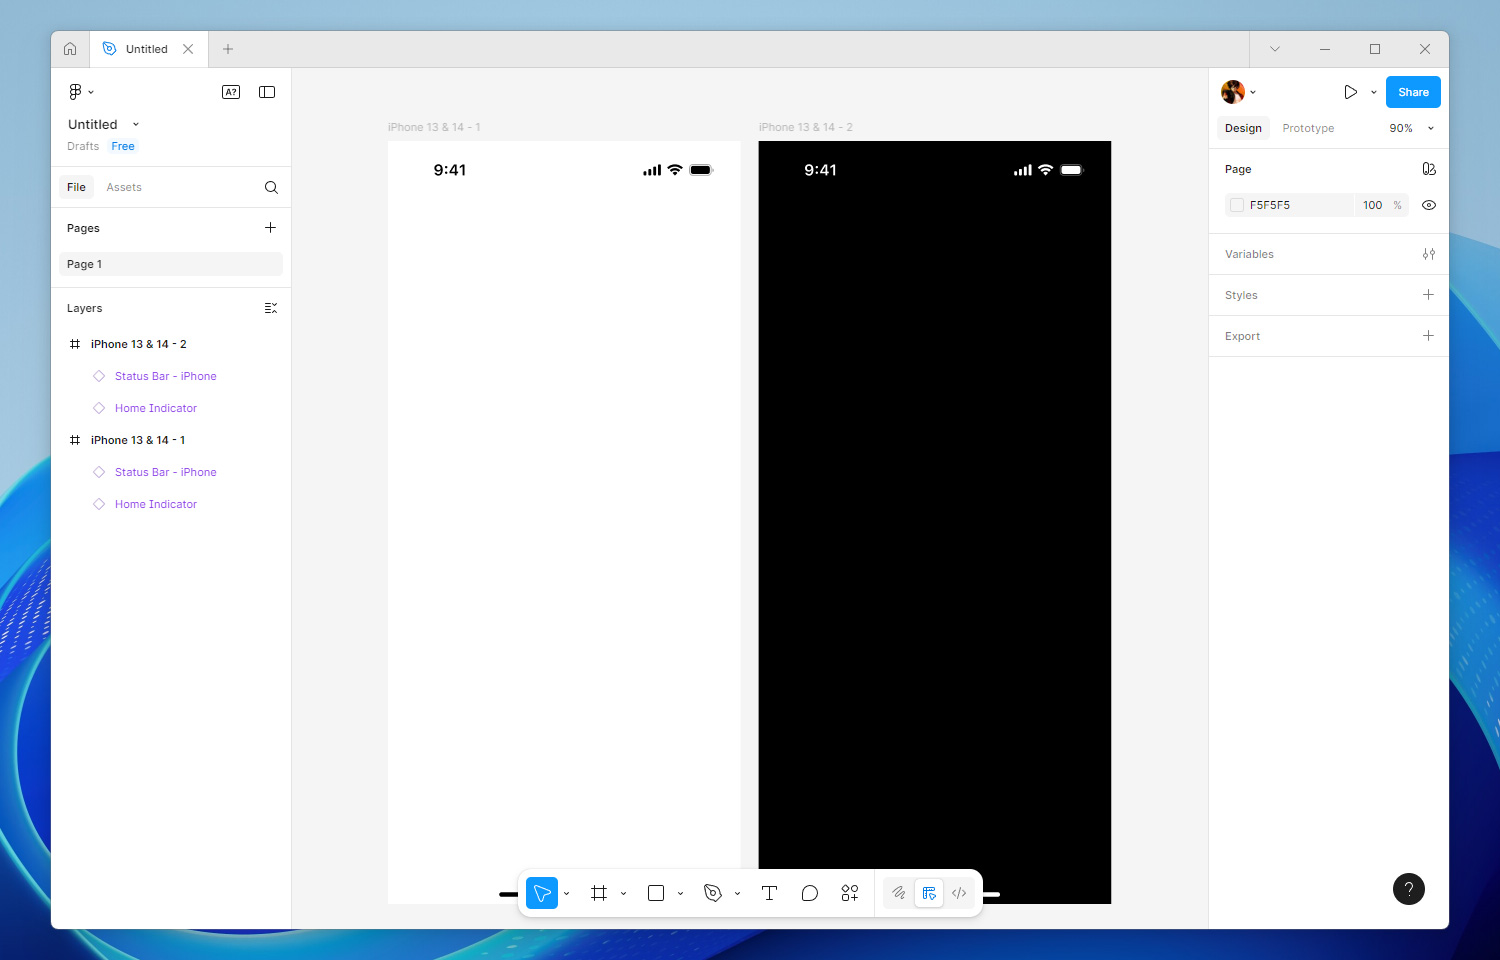Click the page opacity 100 field
The image size is (1500, 960).
pyautogui.click(x=1372, y=205)
